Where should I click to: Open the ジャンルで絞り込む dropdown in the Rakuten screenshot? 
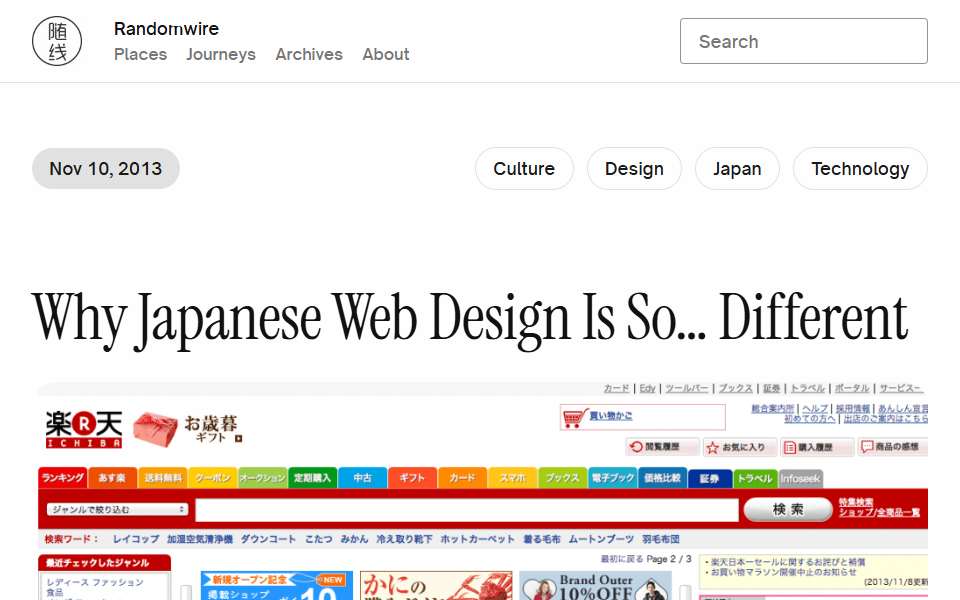[117, 509]
